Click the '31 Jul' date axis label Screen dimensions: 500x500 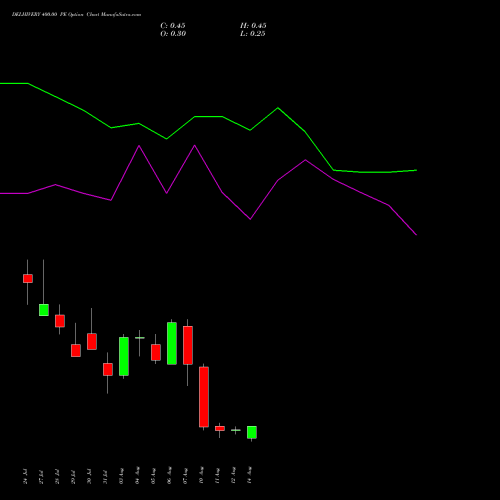(x=106, y=476)
